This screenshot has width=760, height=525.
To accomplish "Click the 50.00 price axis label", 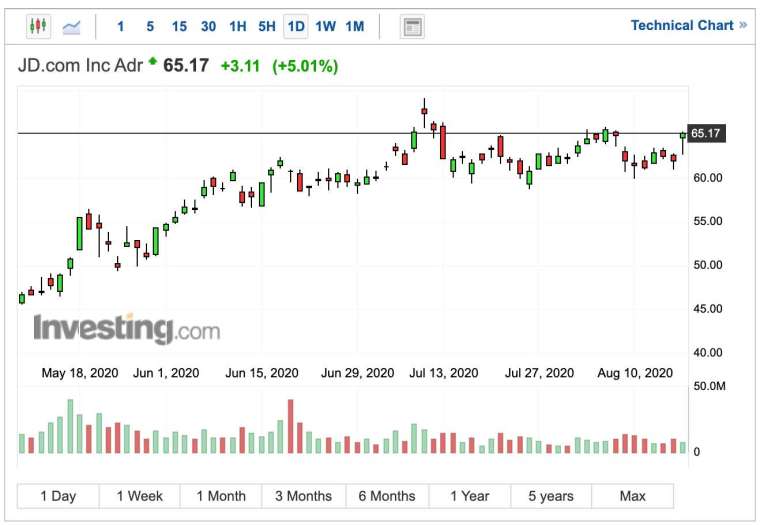I will point(708,265).
